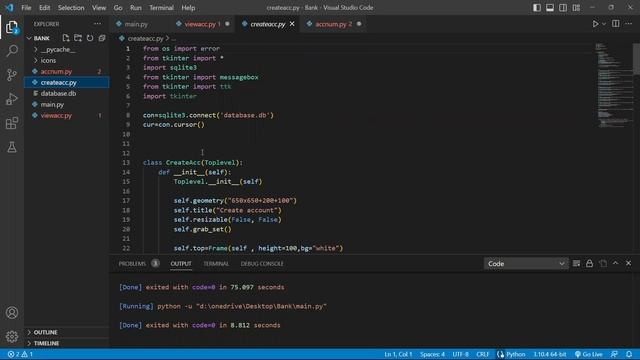Change Spaces: 4 indentation setting
The height and width of the screenshot is (360, 640).
[x=432, y=354]
